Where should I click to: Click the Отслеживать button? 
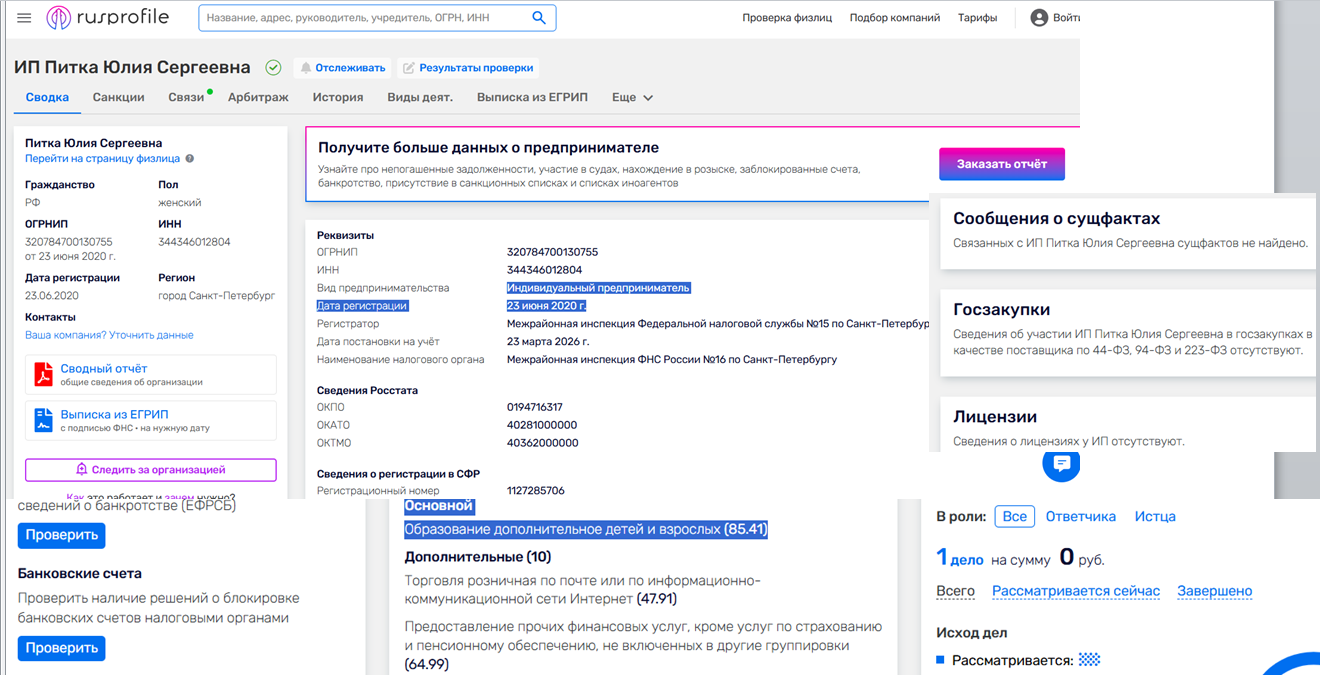(343, 68)
